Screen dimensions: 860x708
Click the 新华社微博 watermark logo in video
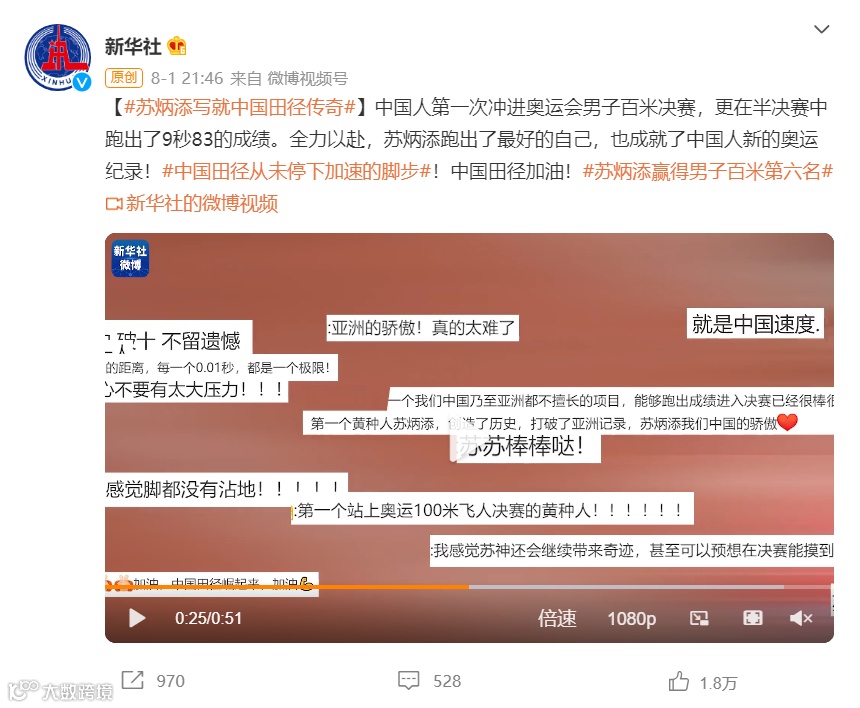click(130, 258)
